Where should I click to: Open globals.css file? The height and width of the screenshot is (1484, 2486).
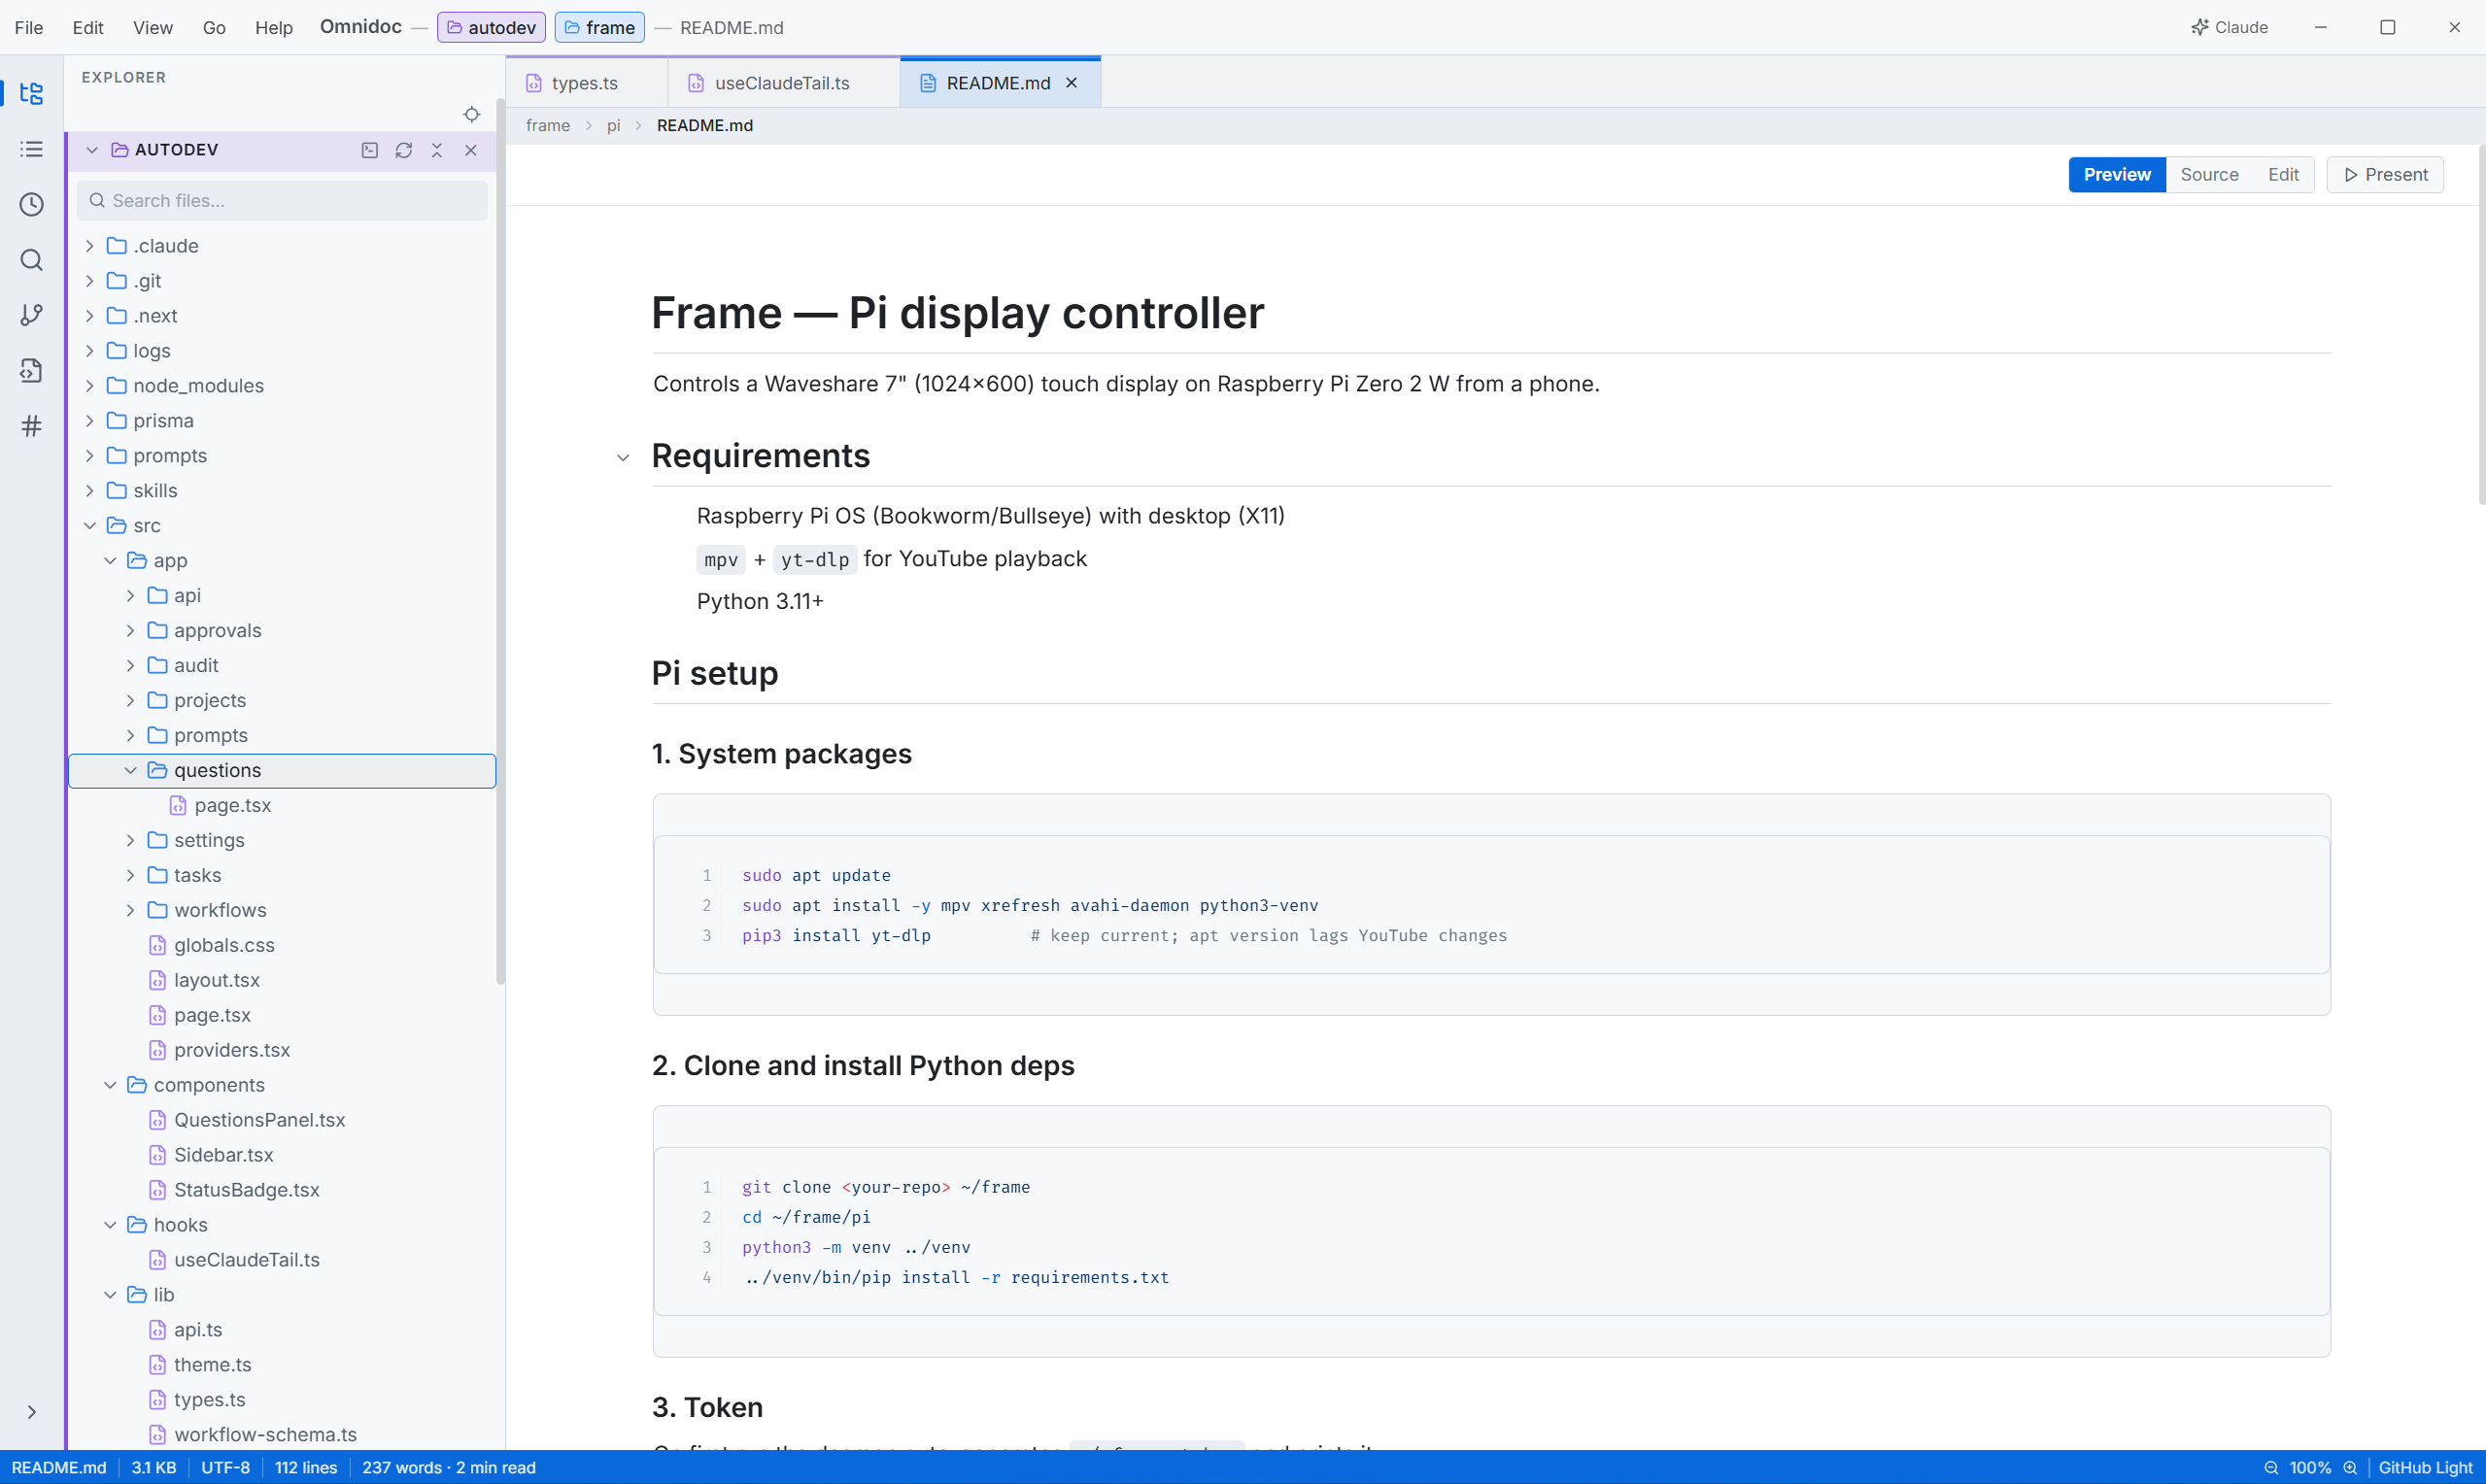point(282,945)
